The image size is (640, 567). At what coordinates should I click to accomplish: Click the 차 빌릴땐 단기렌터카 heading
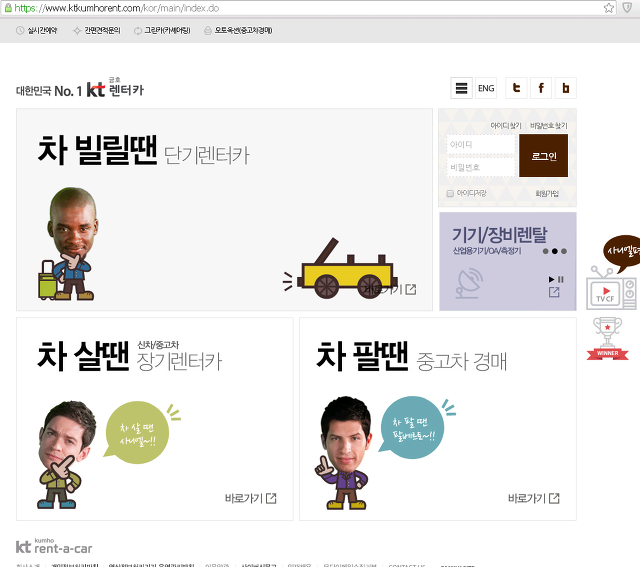pyautogui.click(x=144, y=151)
